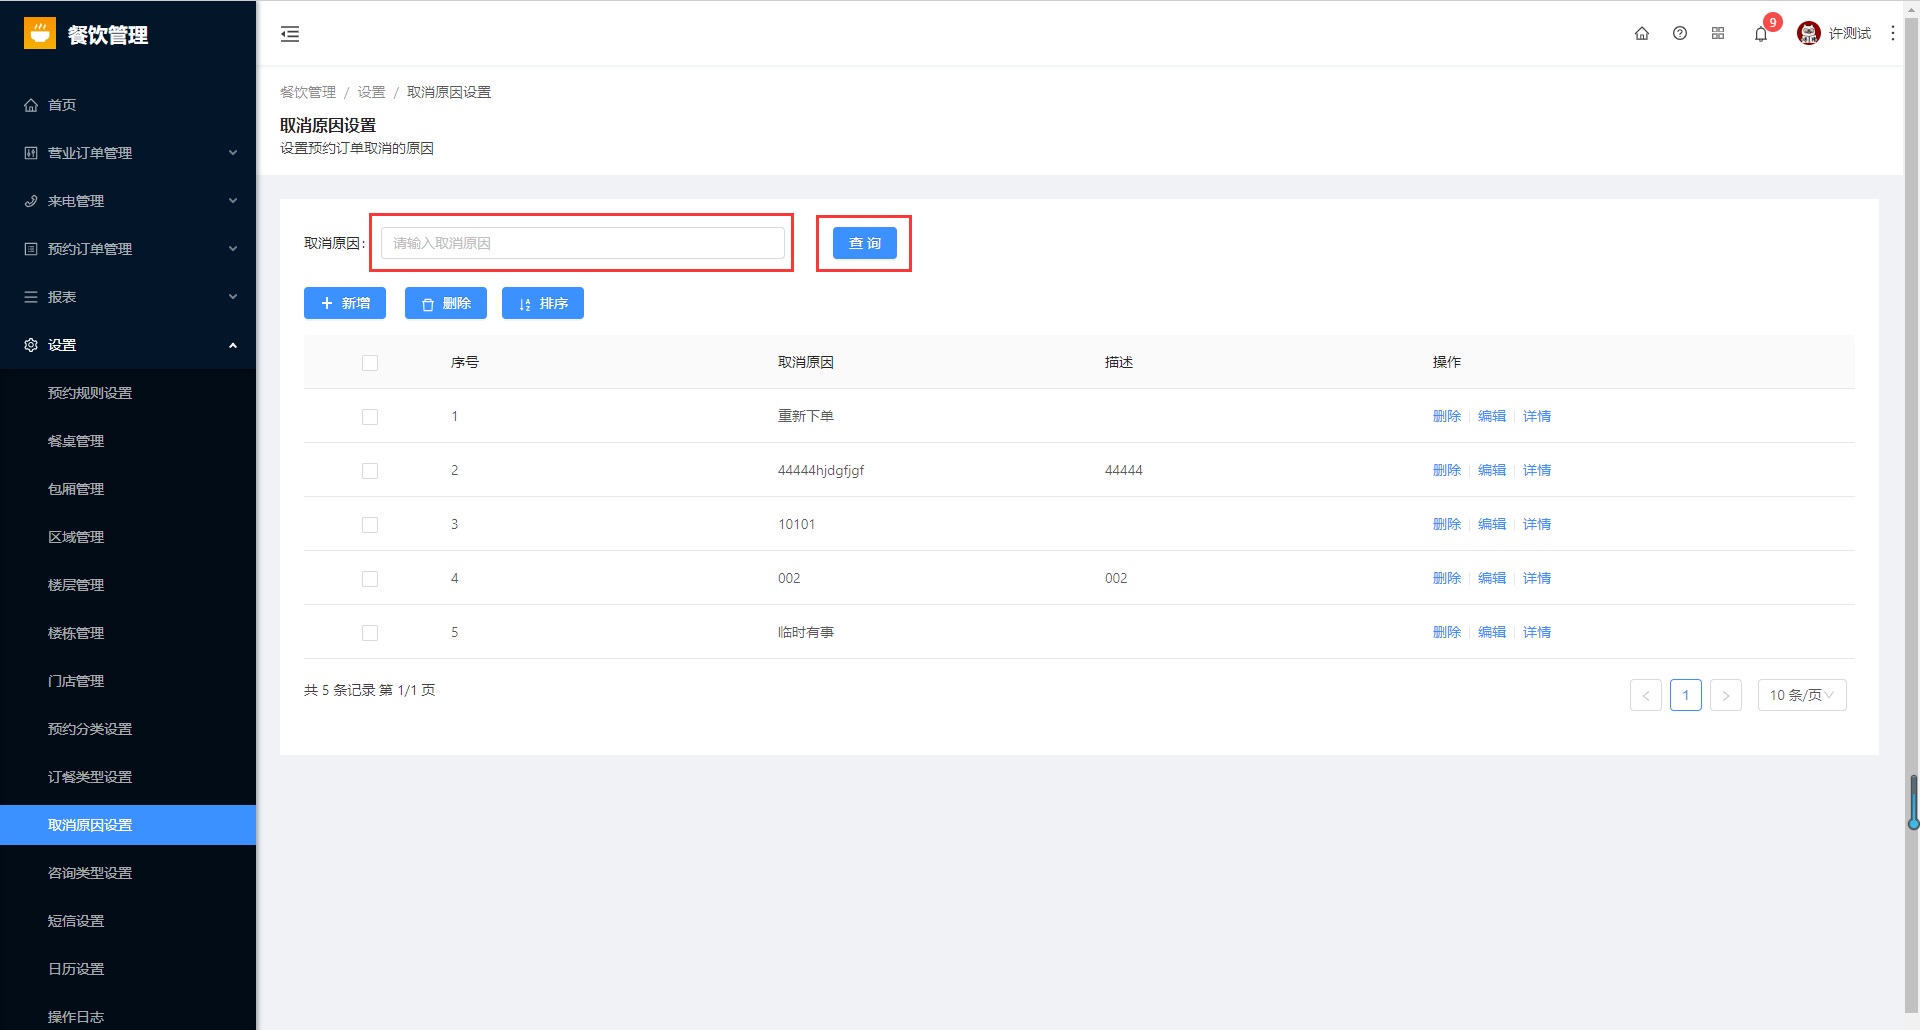Click the description cell 44444
Image resolution: width=1920 pixels, height=1030 pixels.
(x=1124, y=471)
